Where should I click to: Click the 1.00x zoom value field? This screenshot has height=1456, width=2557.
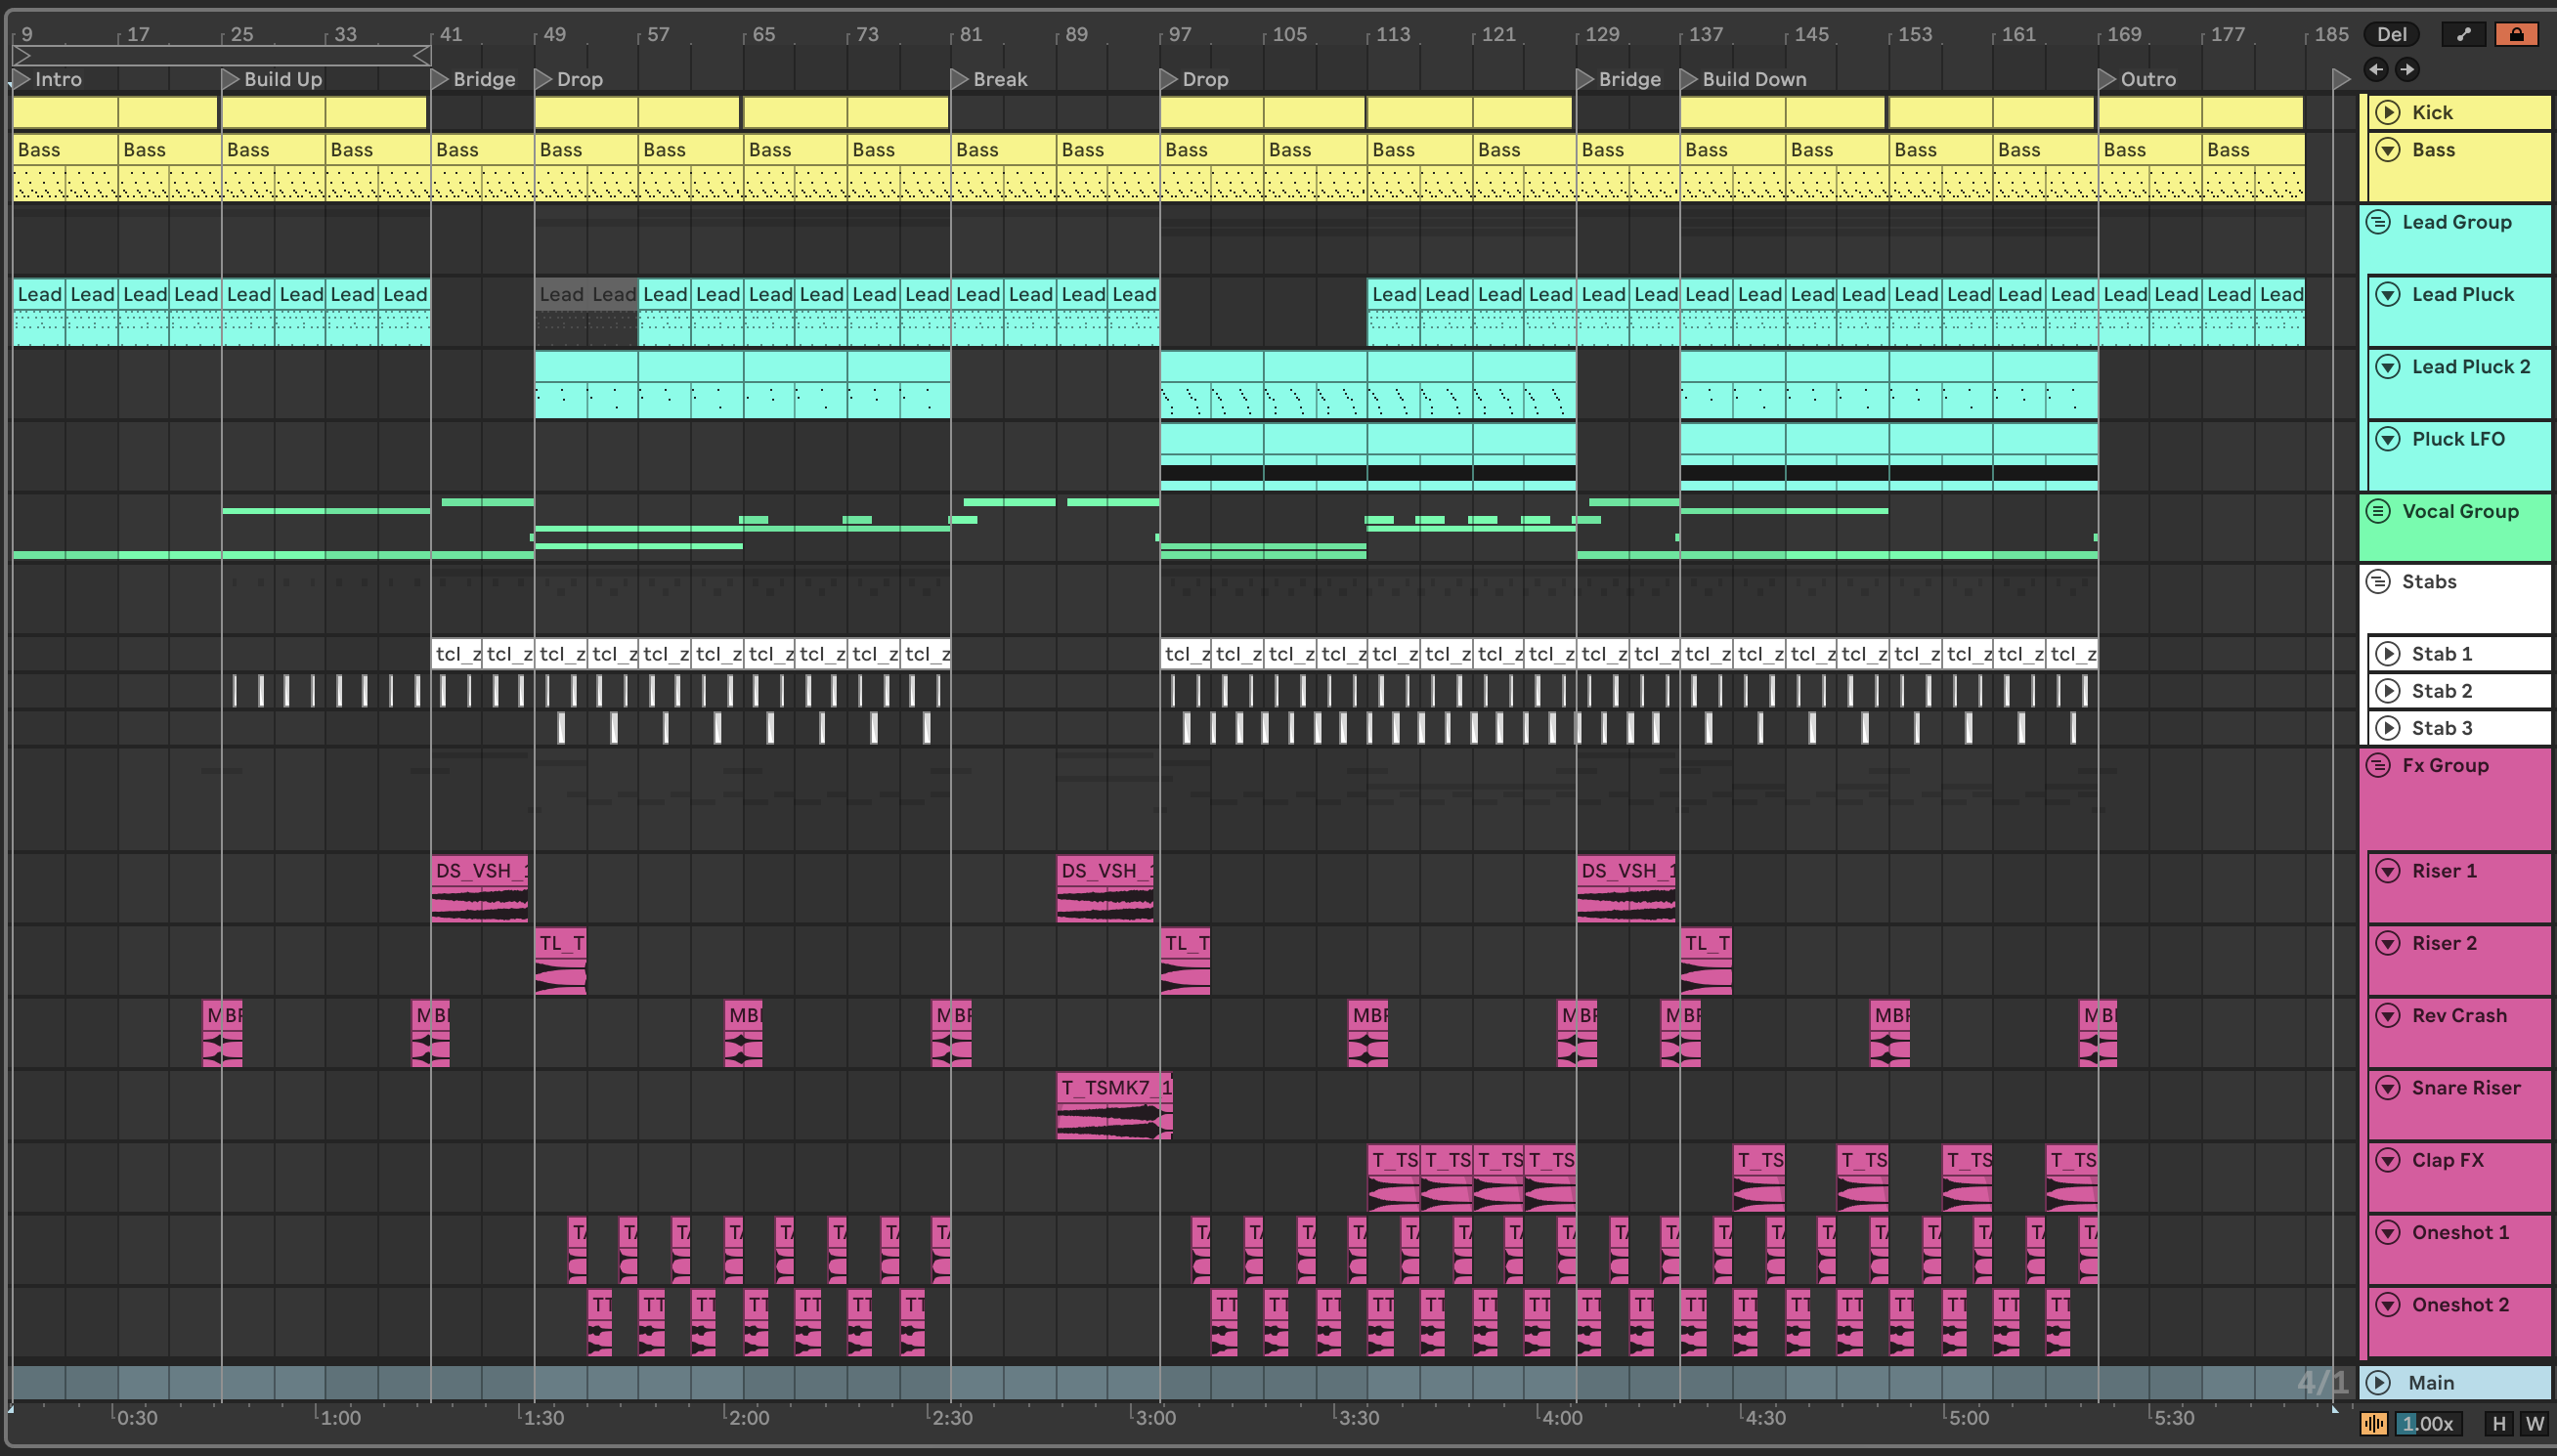point(2428,1423)
